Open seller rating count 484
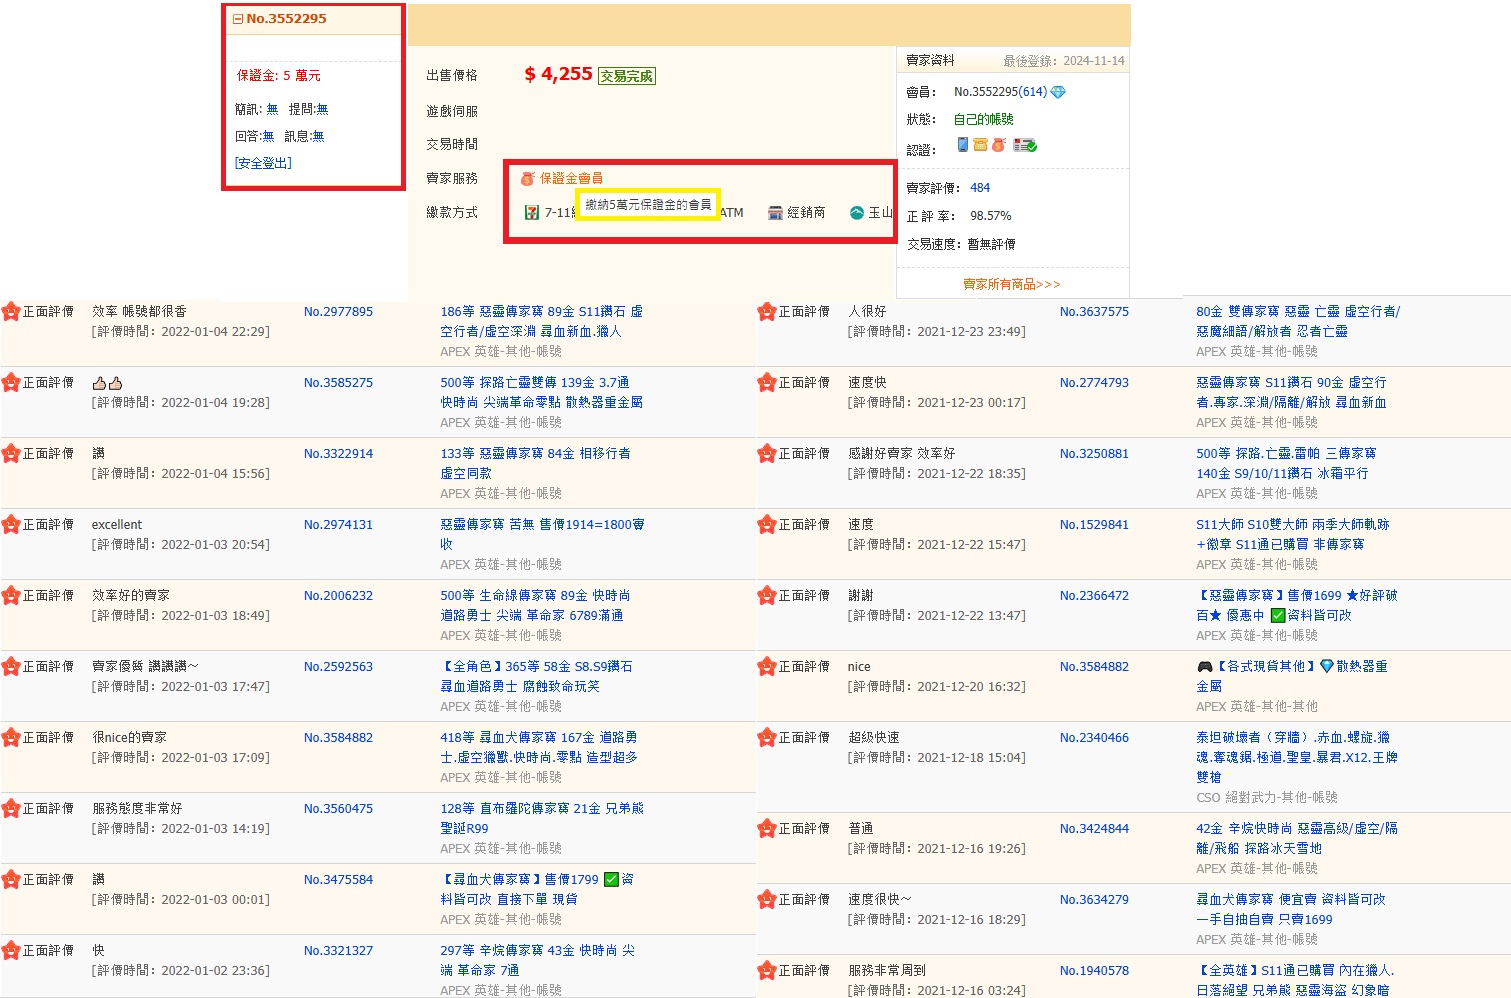Viewport: 1511px width, 998px height. [980, 188]
